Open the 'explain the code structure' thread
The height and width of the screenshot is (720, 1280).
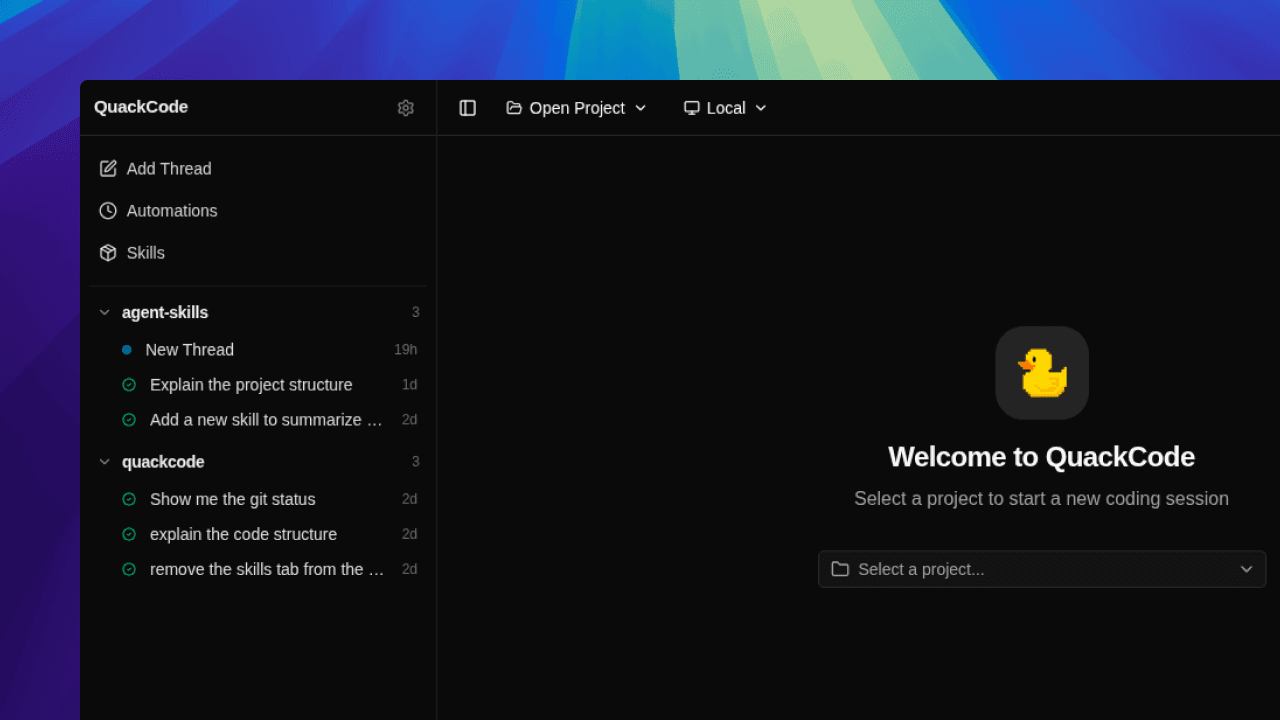coord(243,534)
